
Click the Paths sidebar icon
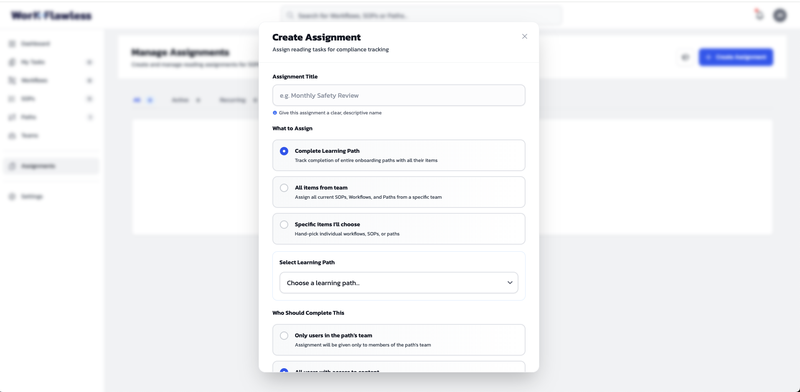(x=12, y=117)
